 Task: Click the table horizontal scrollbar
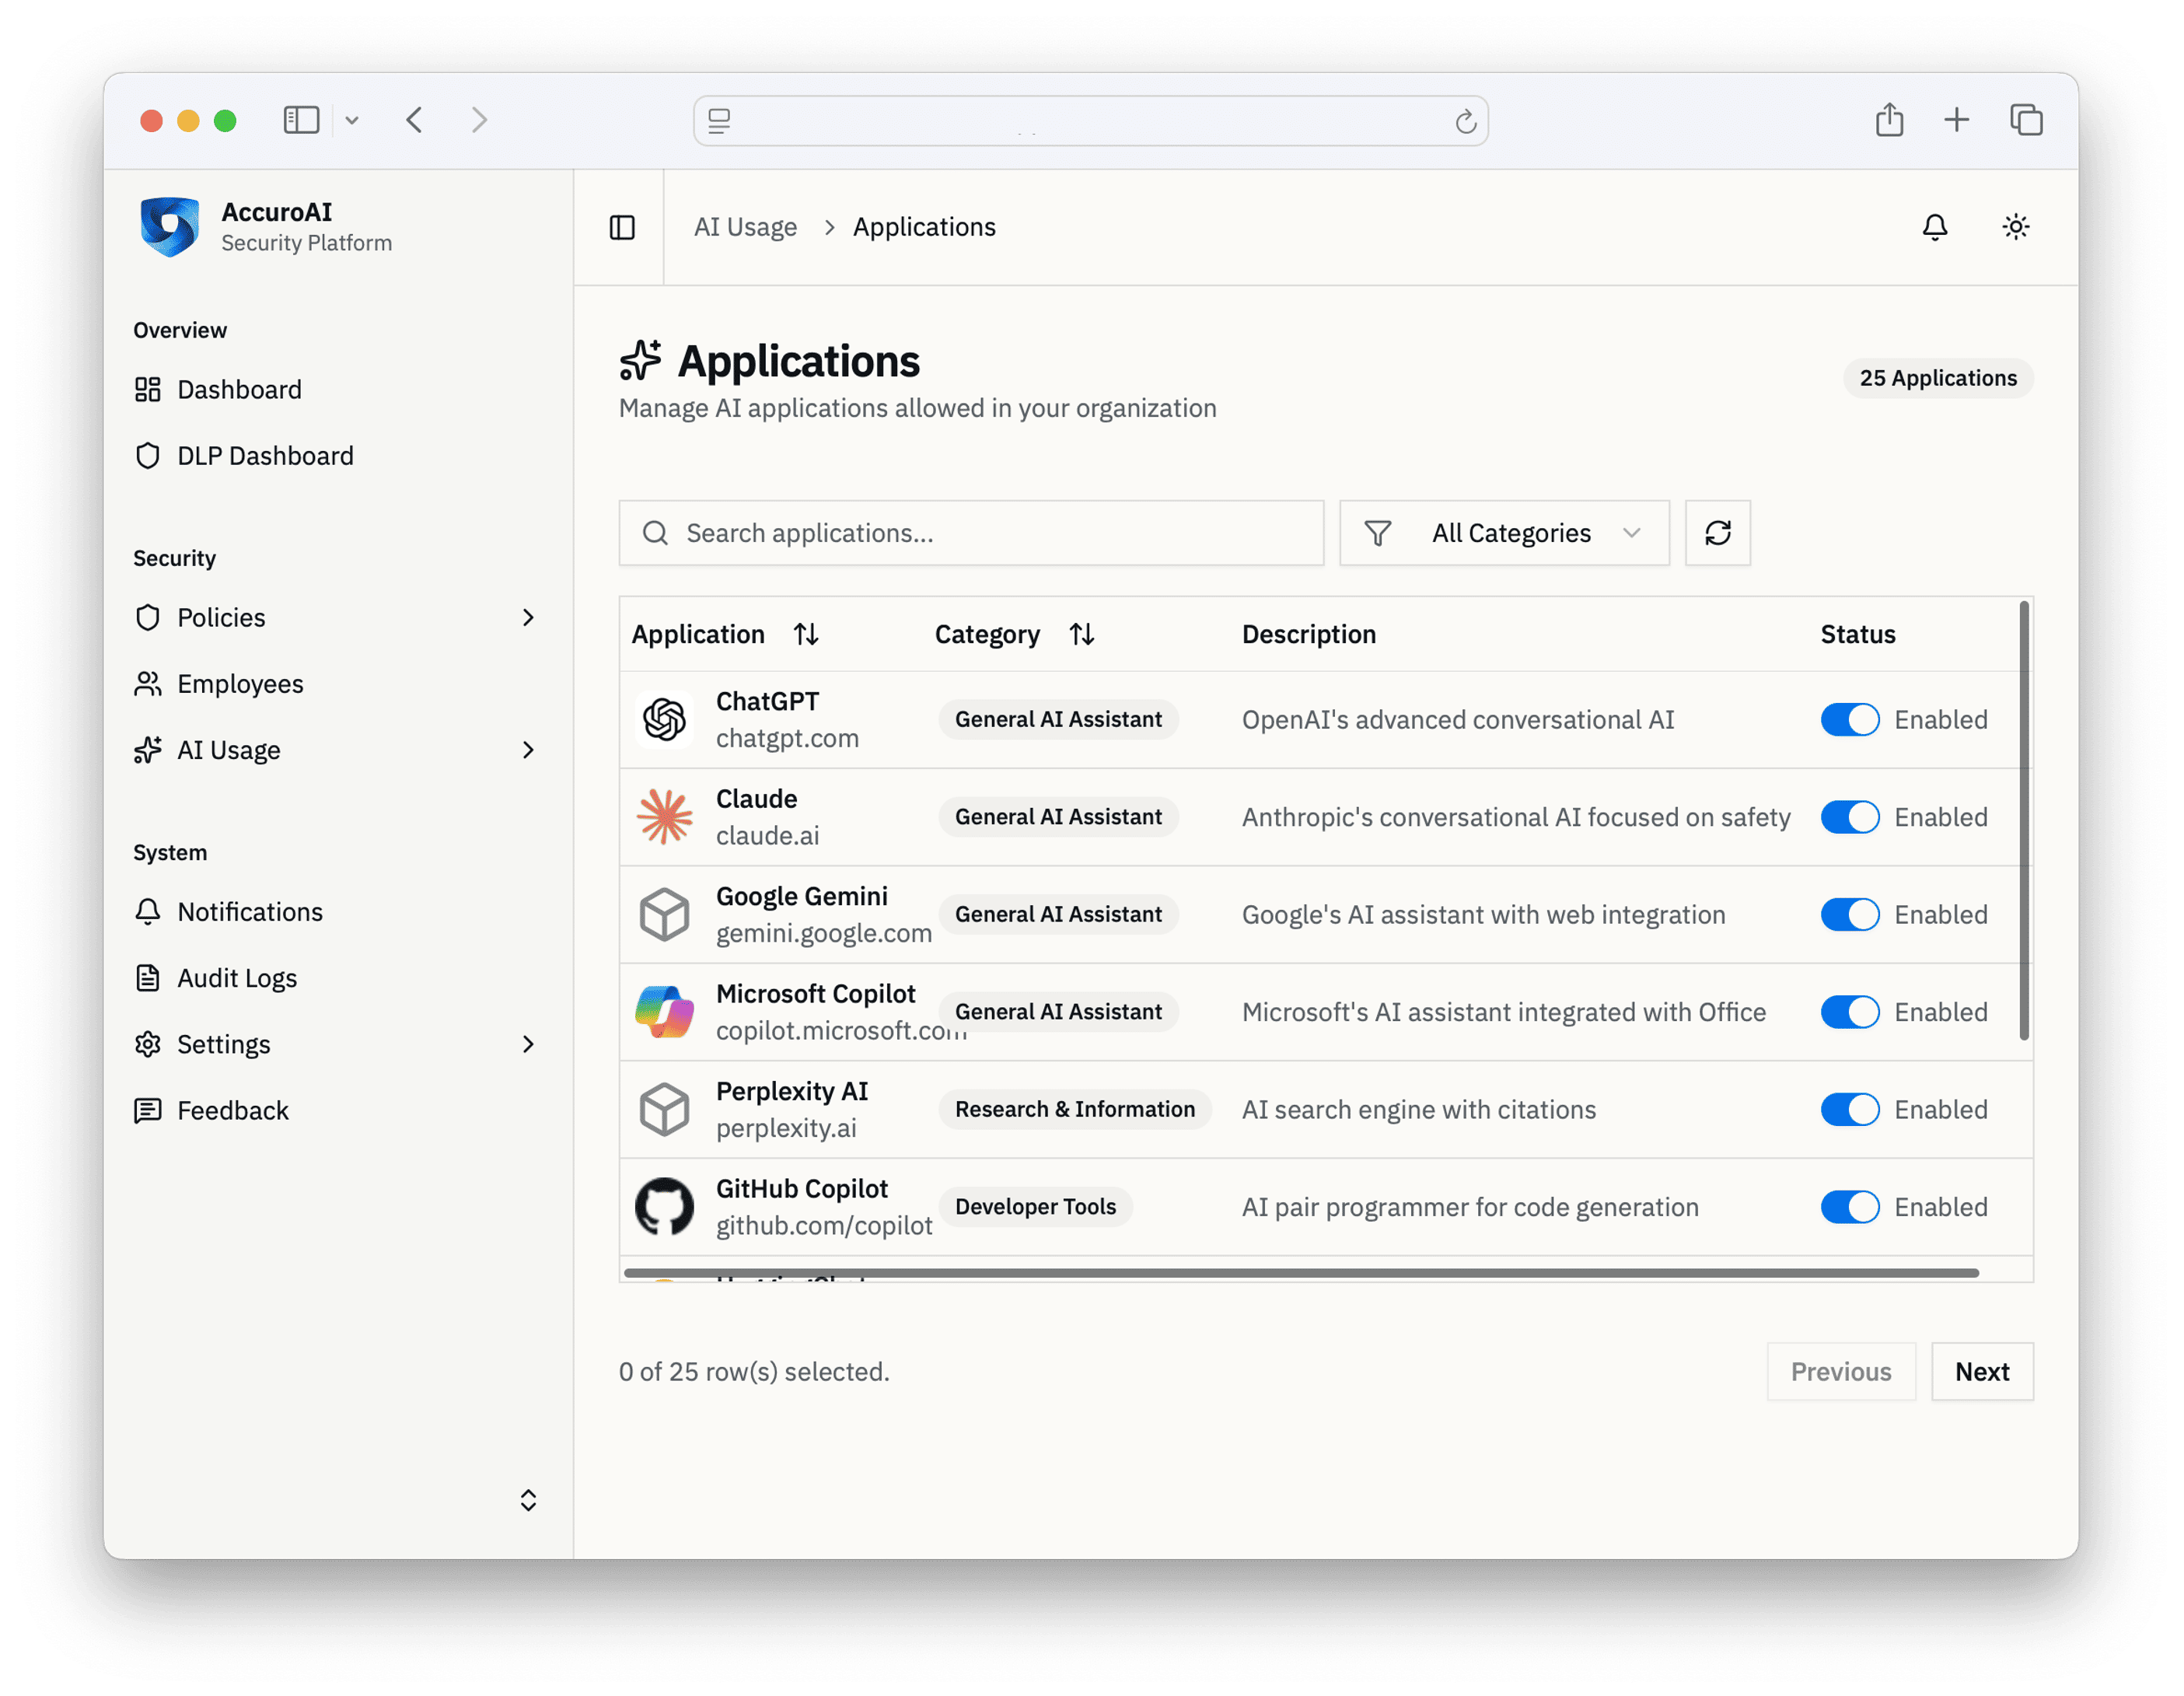(x=1300, y=1273)
